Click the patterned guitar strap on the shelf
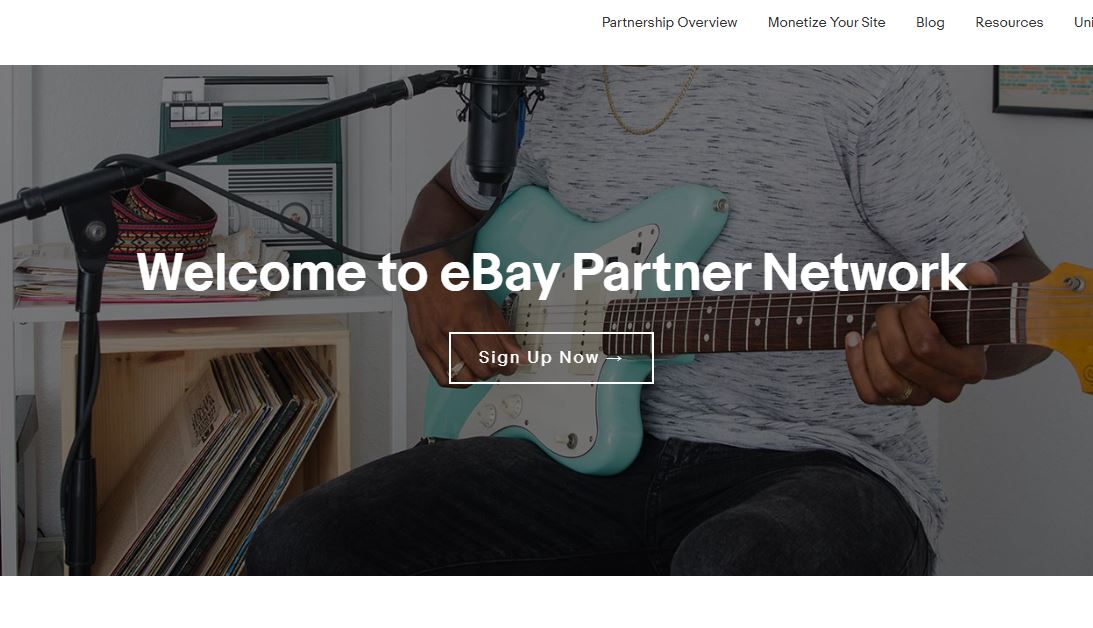Viewport: 1093px width, 628px height. 166,220
